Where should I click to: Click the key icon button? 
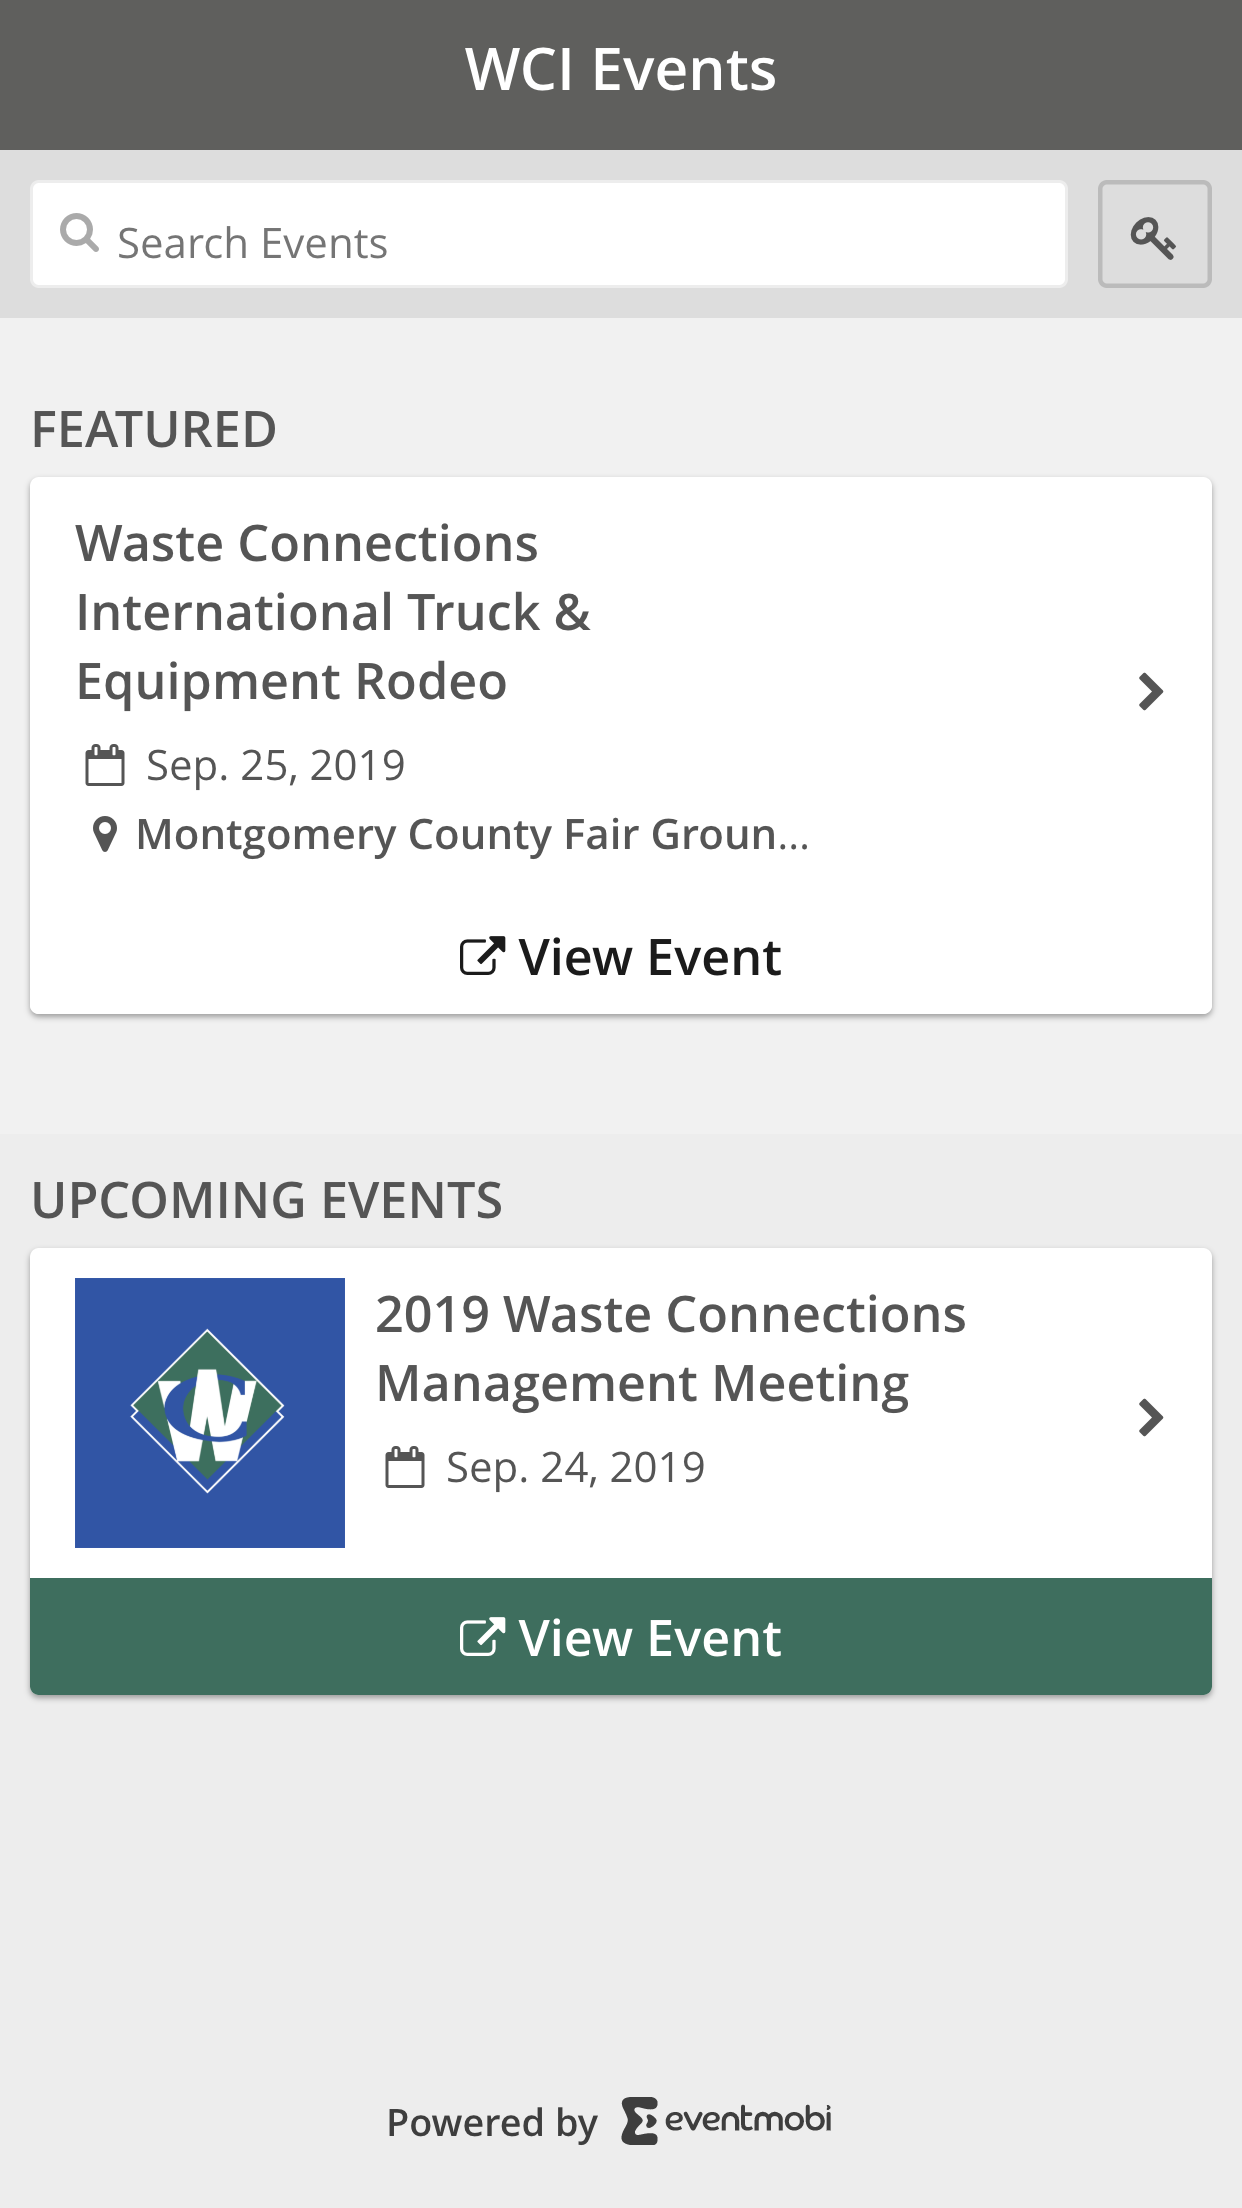tap(1154, 235)
